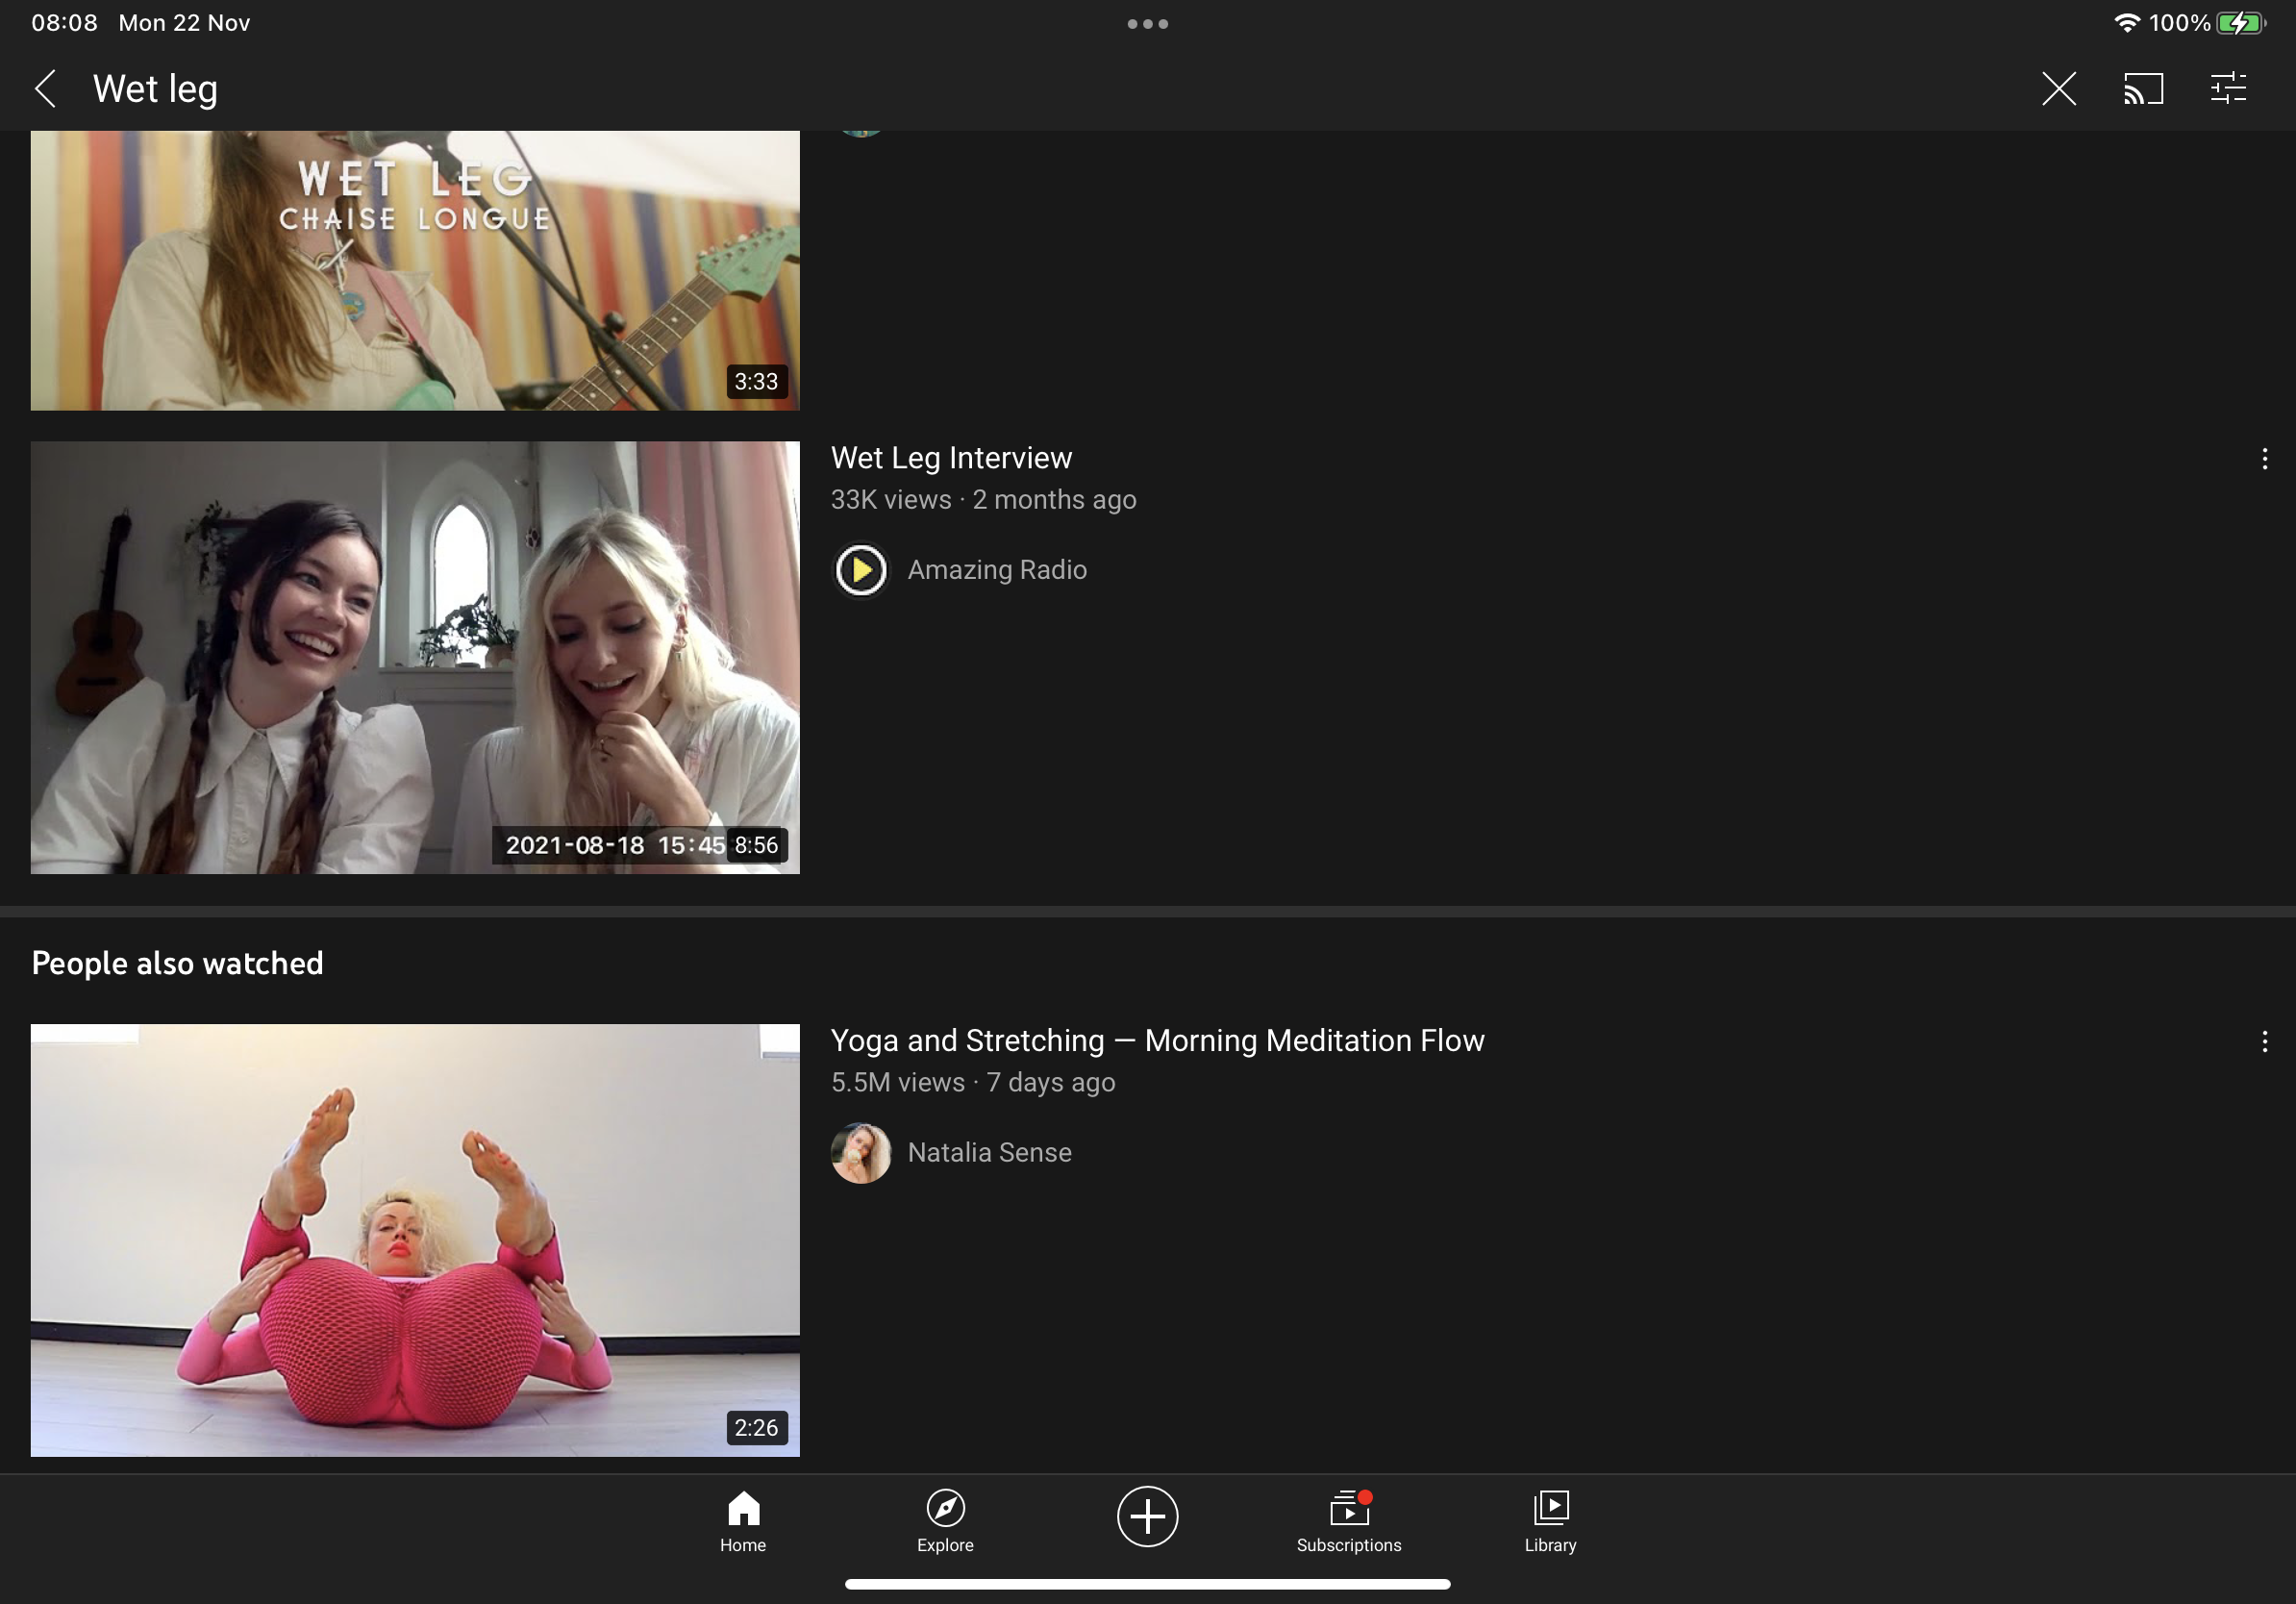This screenshot has width=2296, height=1604.
Task: Play the Wet Leg Chaise Longue thumbnail
Action: [x=415, y=270]
